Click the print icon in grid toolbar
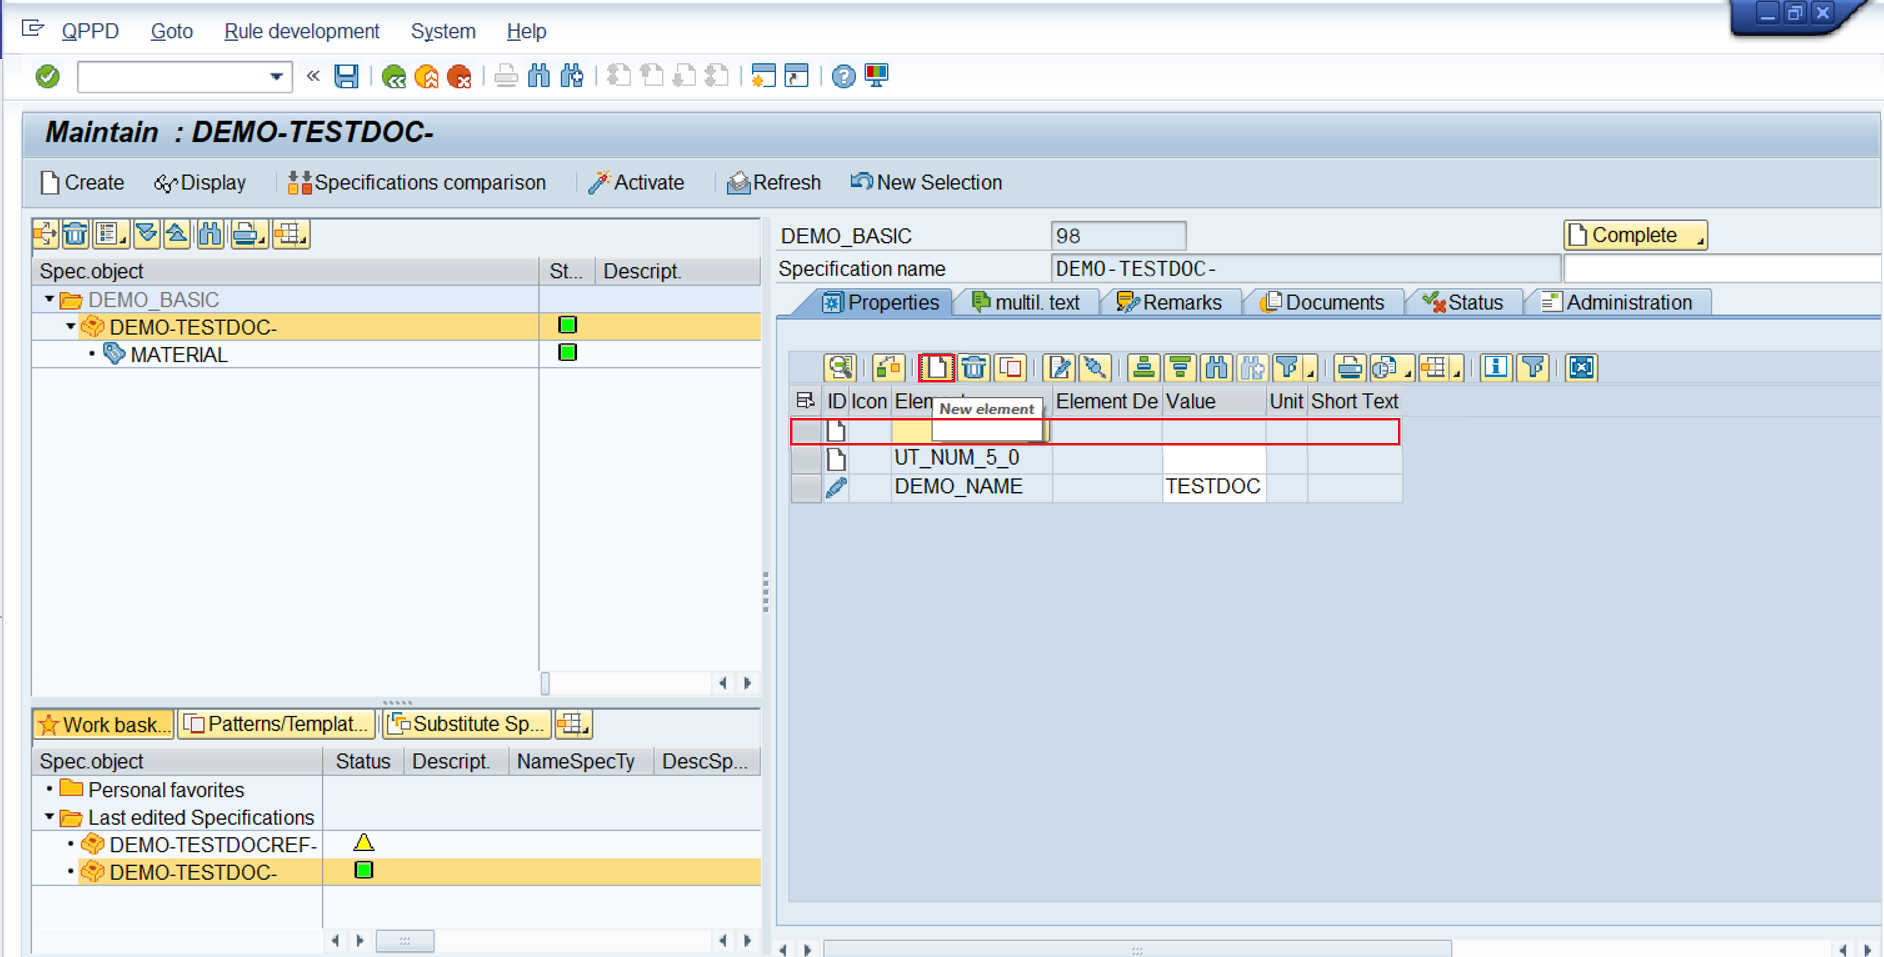This screenshot has height=957, width=1884. [x=1349, y=368]
